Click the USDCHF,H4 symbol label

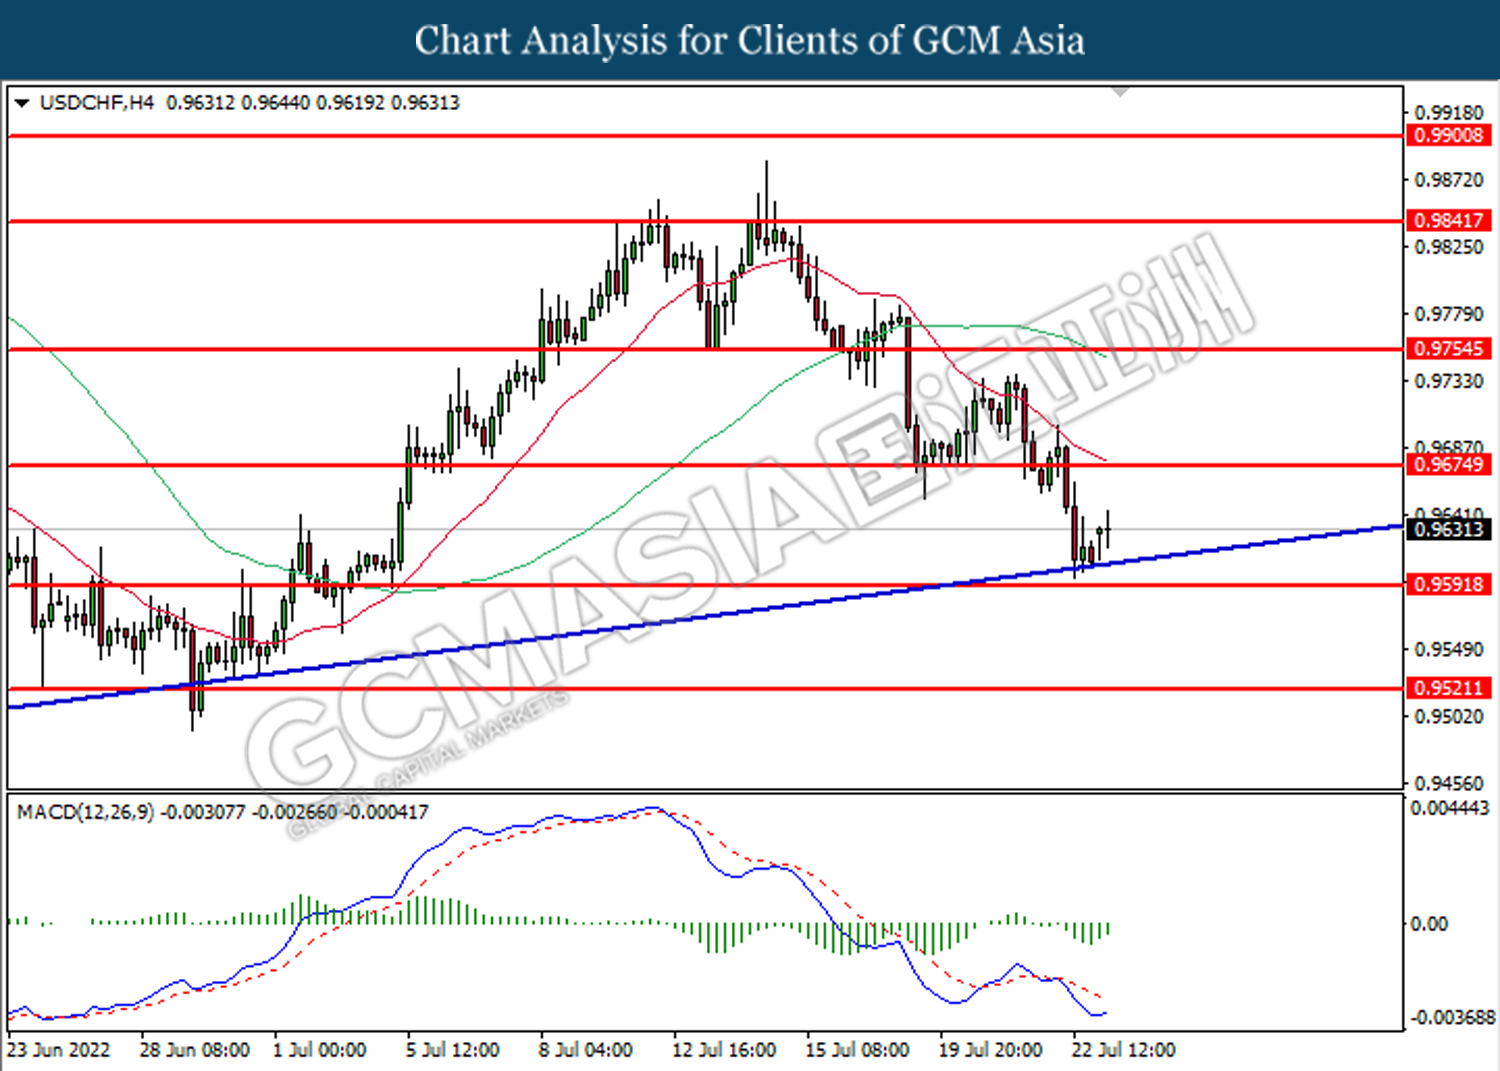click(x=97, y=103)
